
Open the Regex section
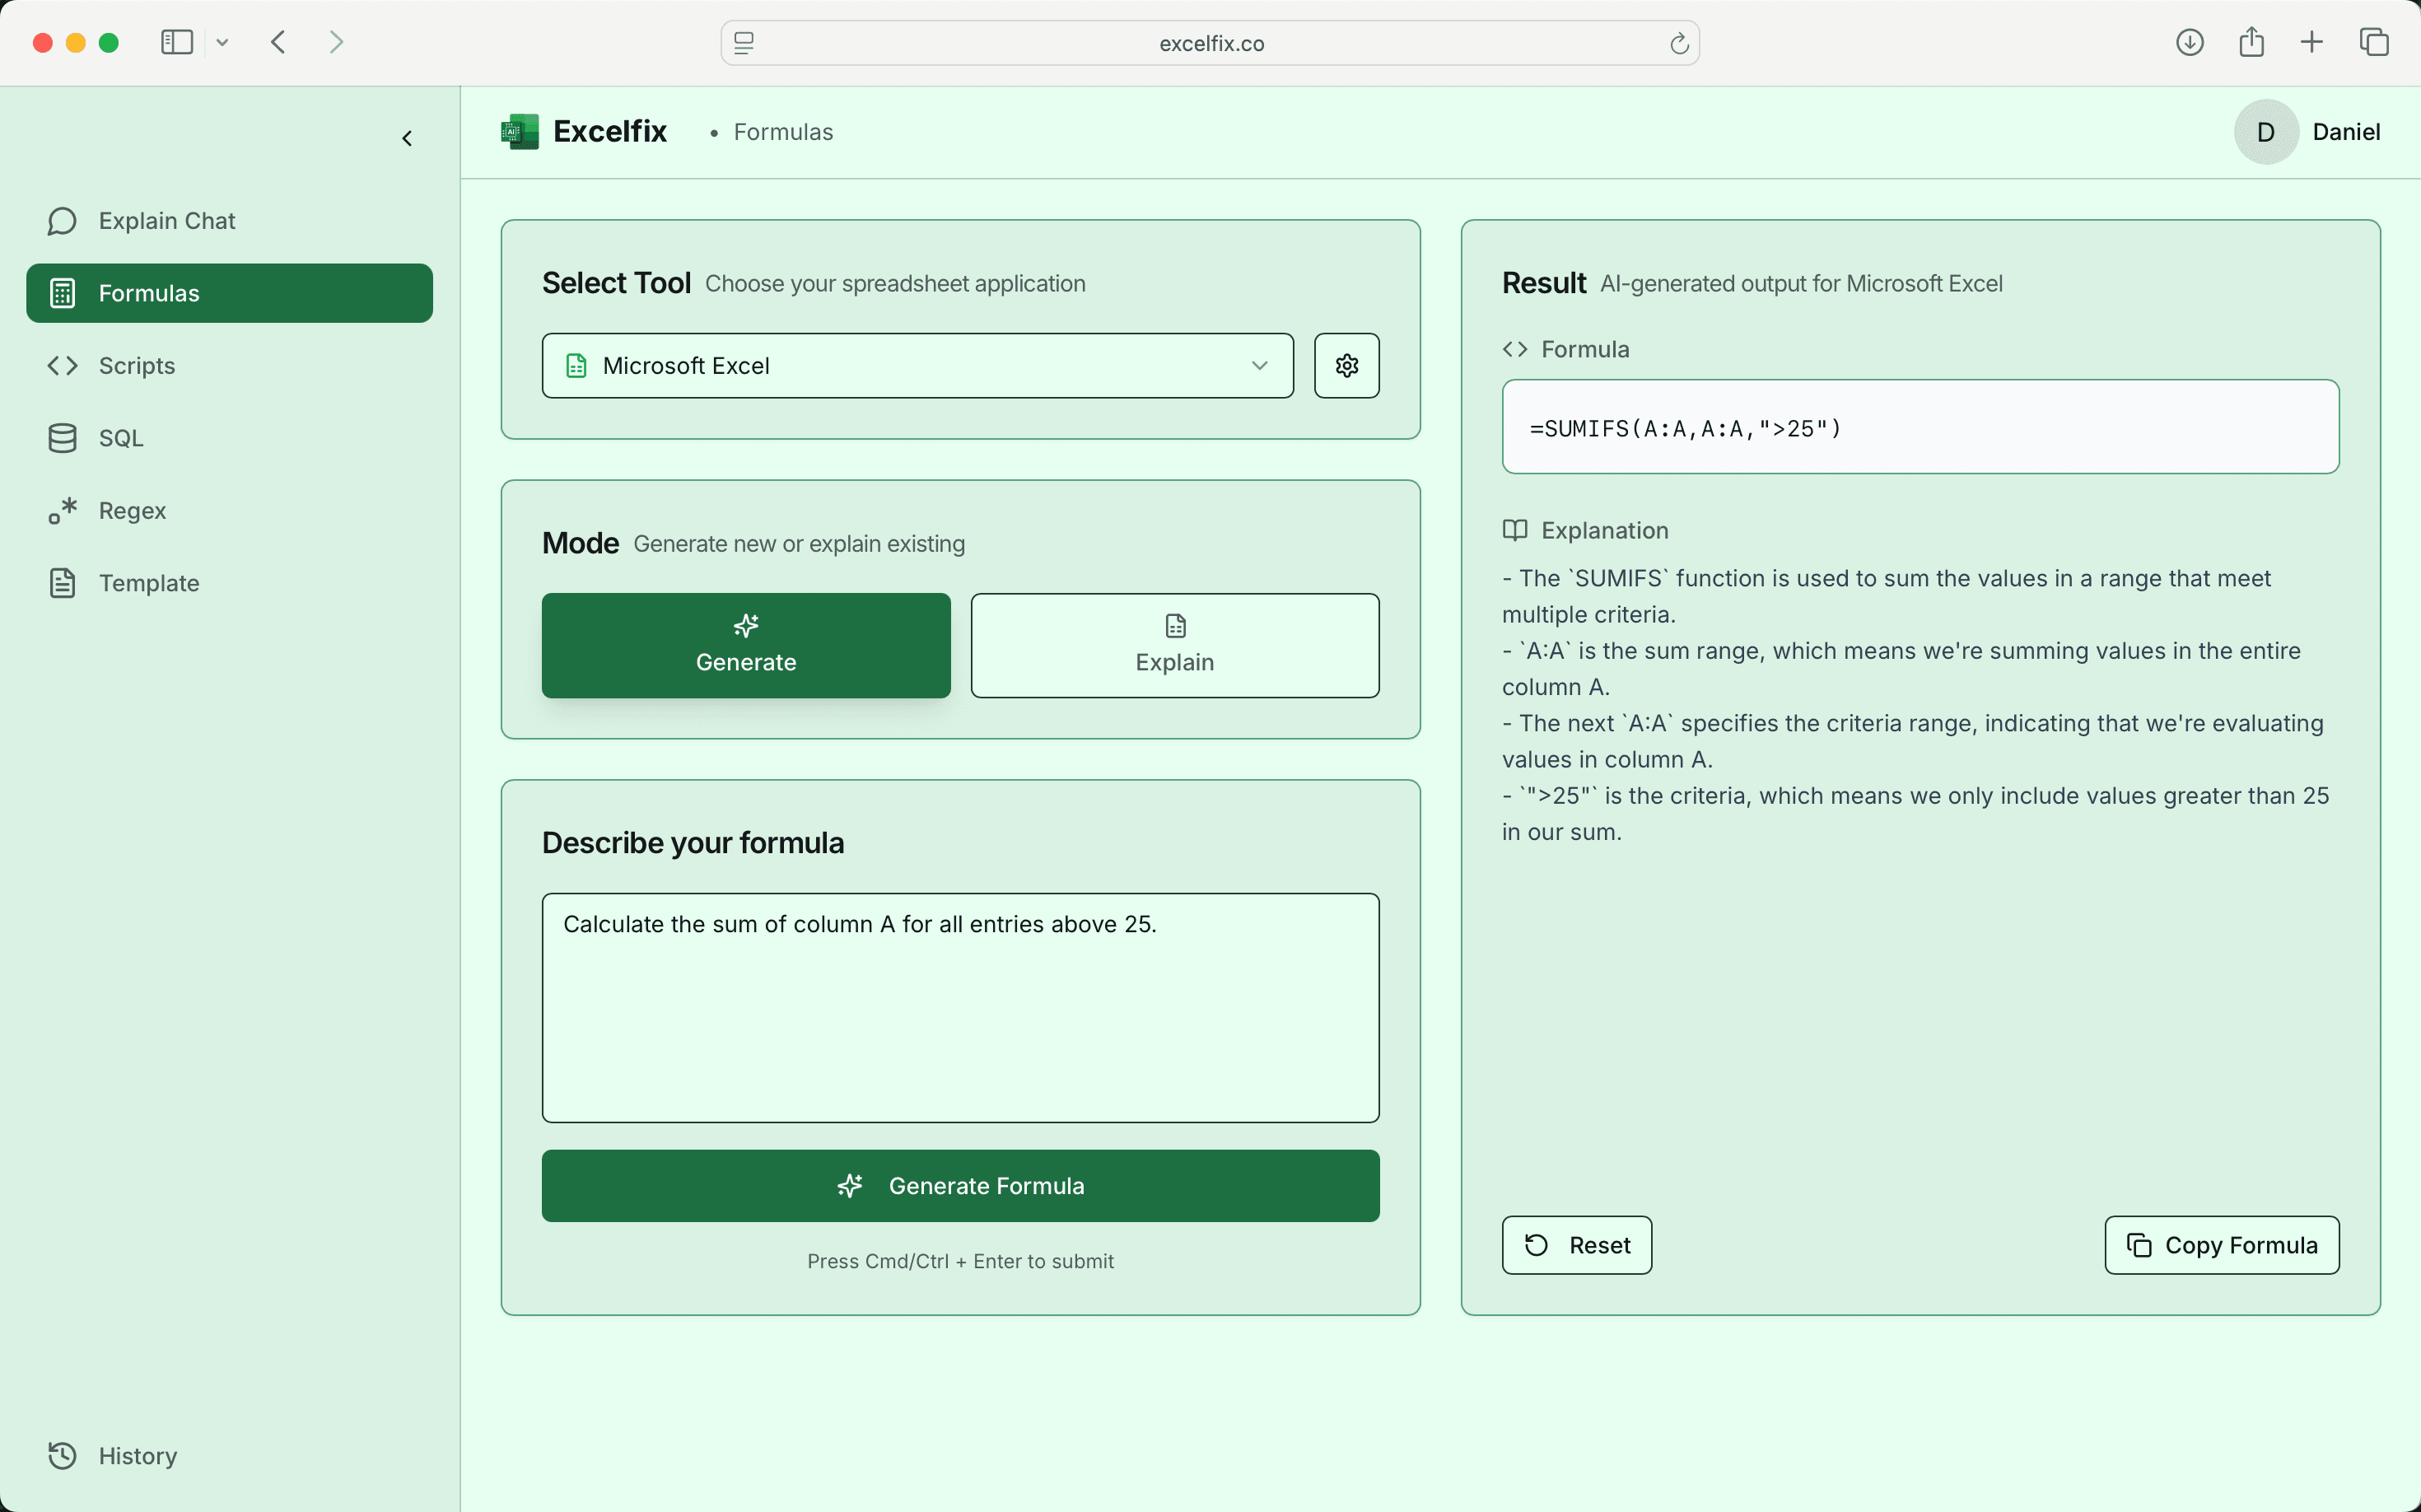tap(229, 511)
